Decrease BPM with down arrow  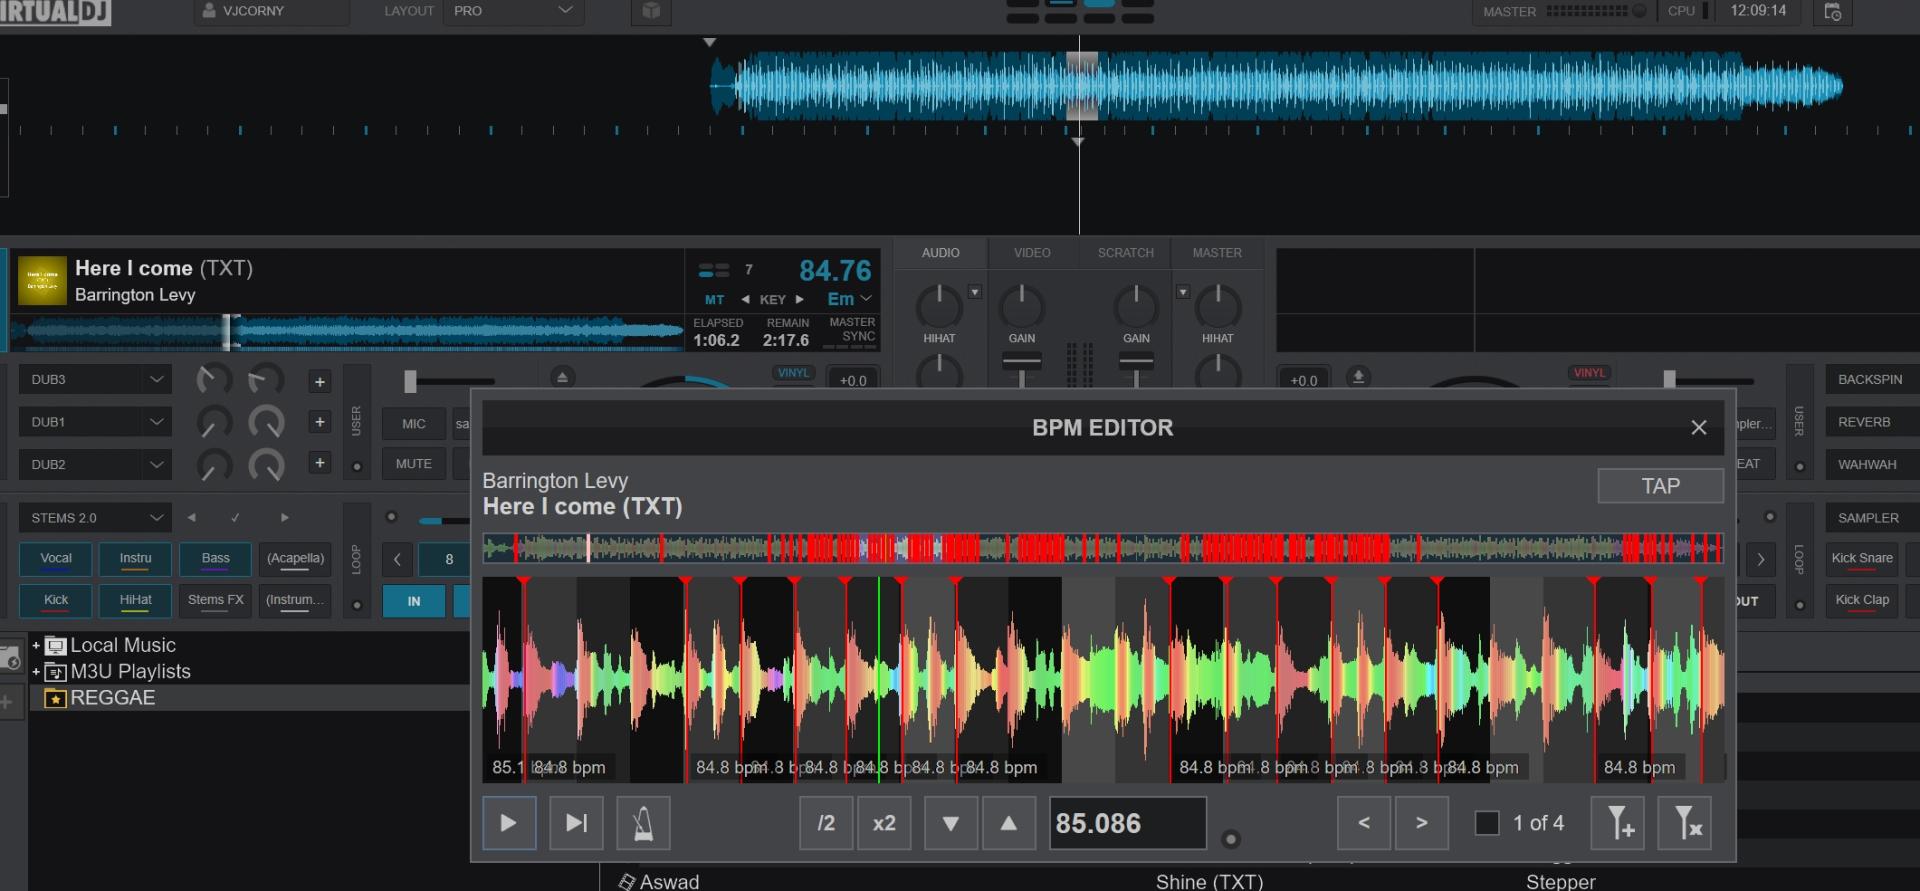tap(951, 823)
